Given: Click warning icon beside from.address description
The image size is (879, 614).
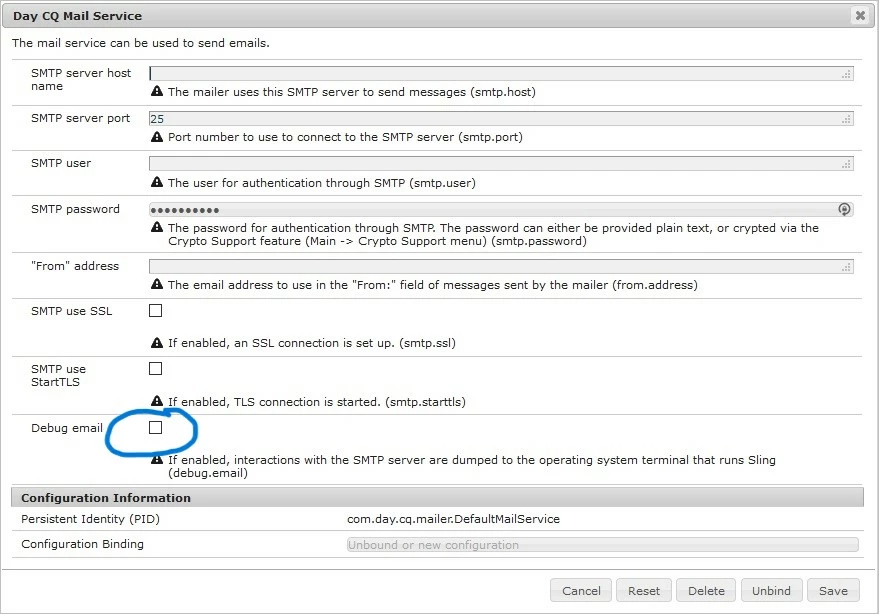Looking at the screenshot, I should tap(157, 284).
